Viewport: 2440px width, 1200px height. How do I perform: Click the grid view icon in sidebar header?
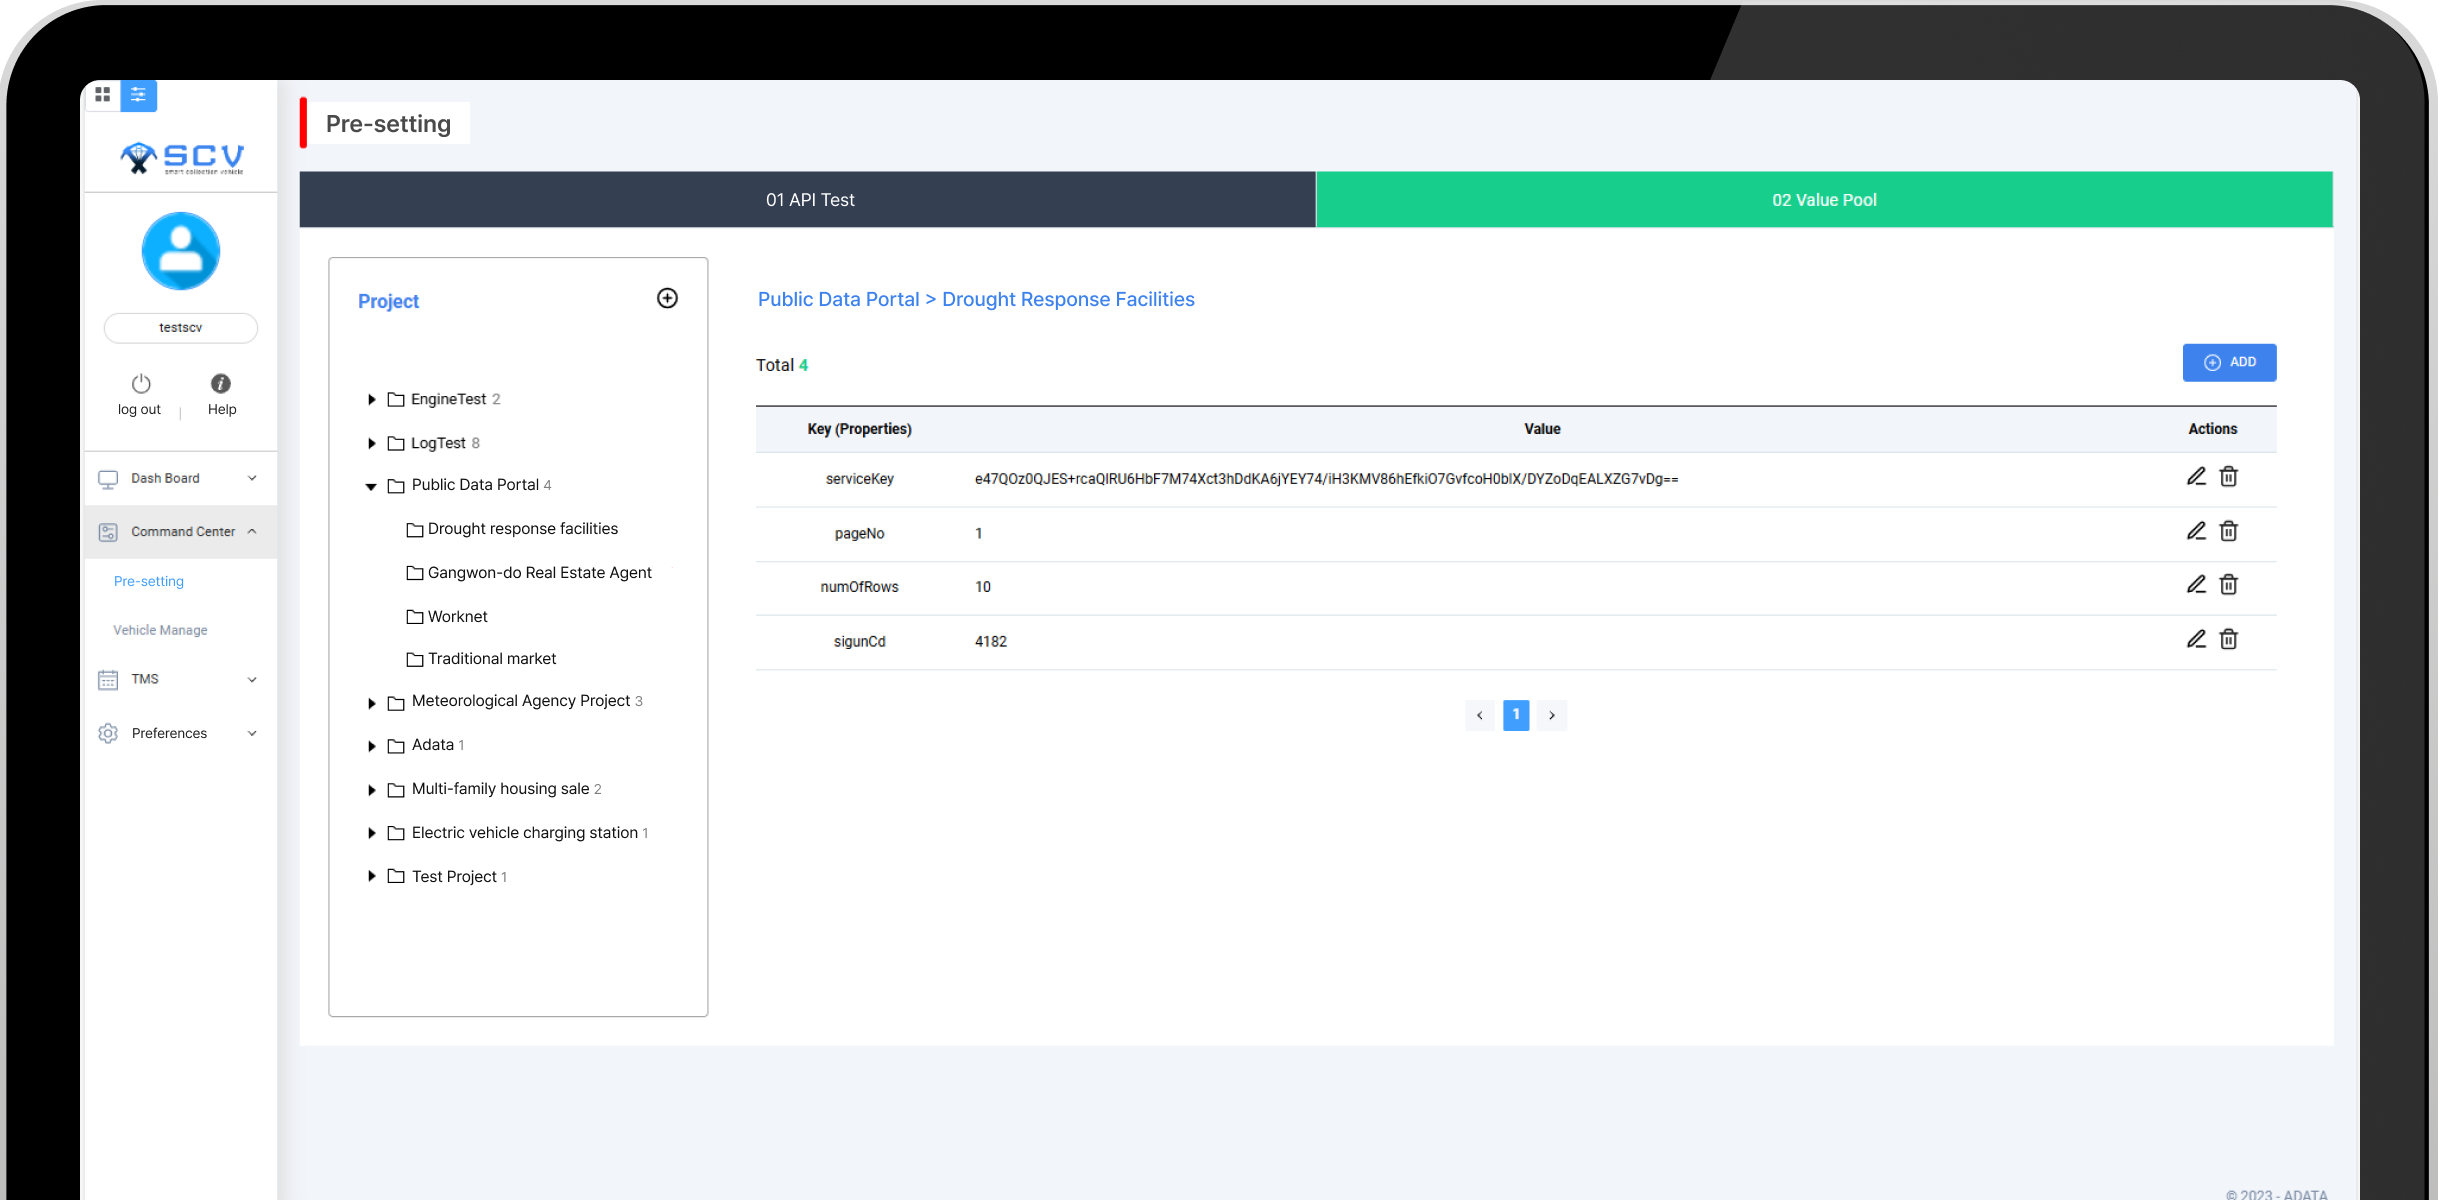pos(102,94)
